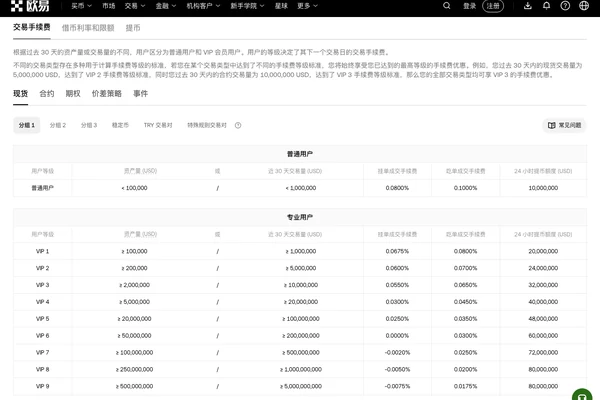Select the 特殊规则交易对 filter chip
This screenshot has height=400, width=600.
[207, 125]
